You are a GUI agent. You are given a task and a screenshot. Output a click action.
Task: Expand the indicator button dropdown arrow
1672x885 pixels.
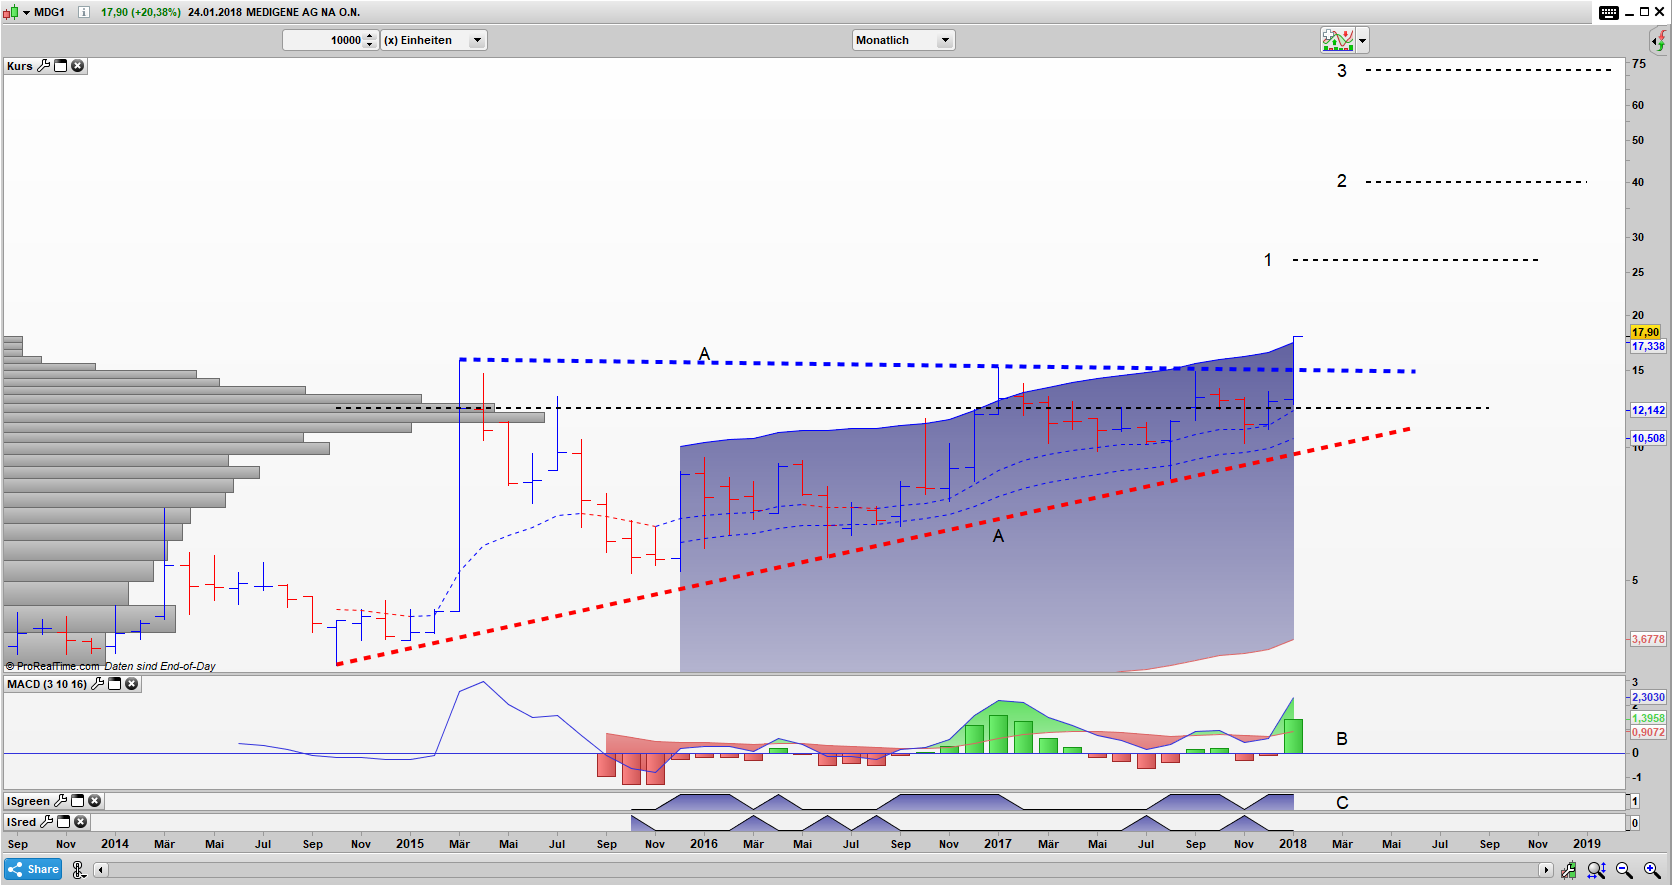pyautogui.click(x=1363, y=41)
